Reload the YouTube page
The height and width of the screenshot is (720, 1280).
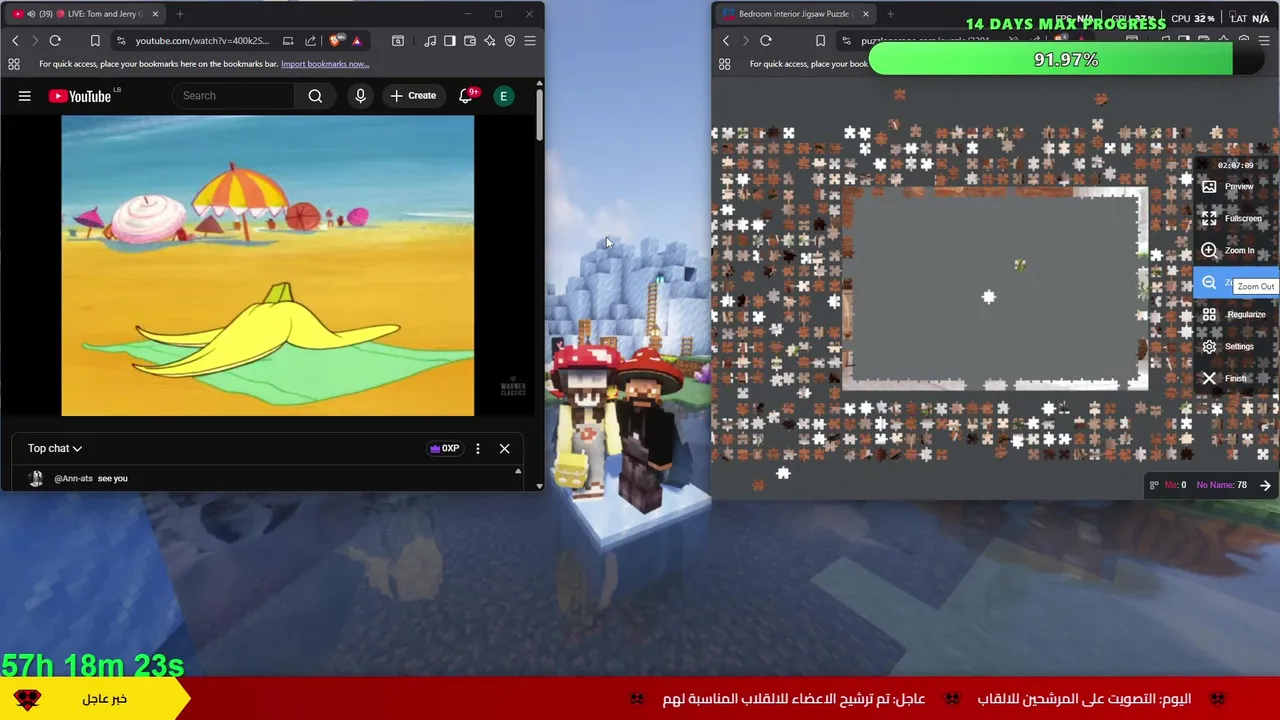[x=55, y=41]
